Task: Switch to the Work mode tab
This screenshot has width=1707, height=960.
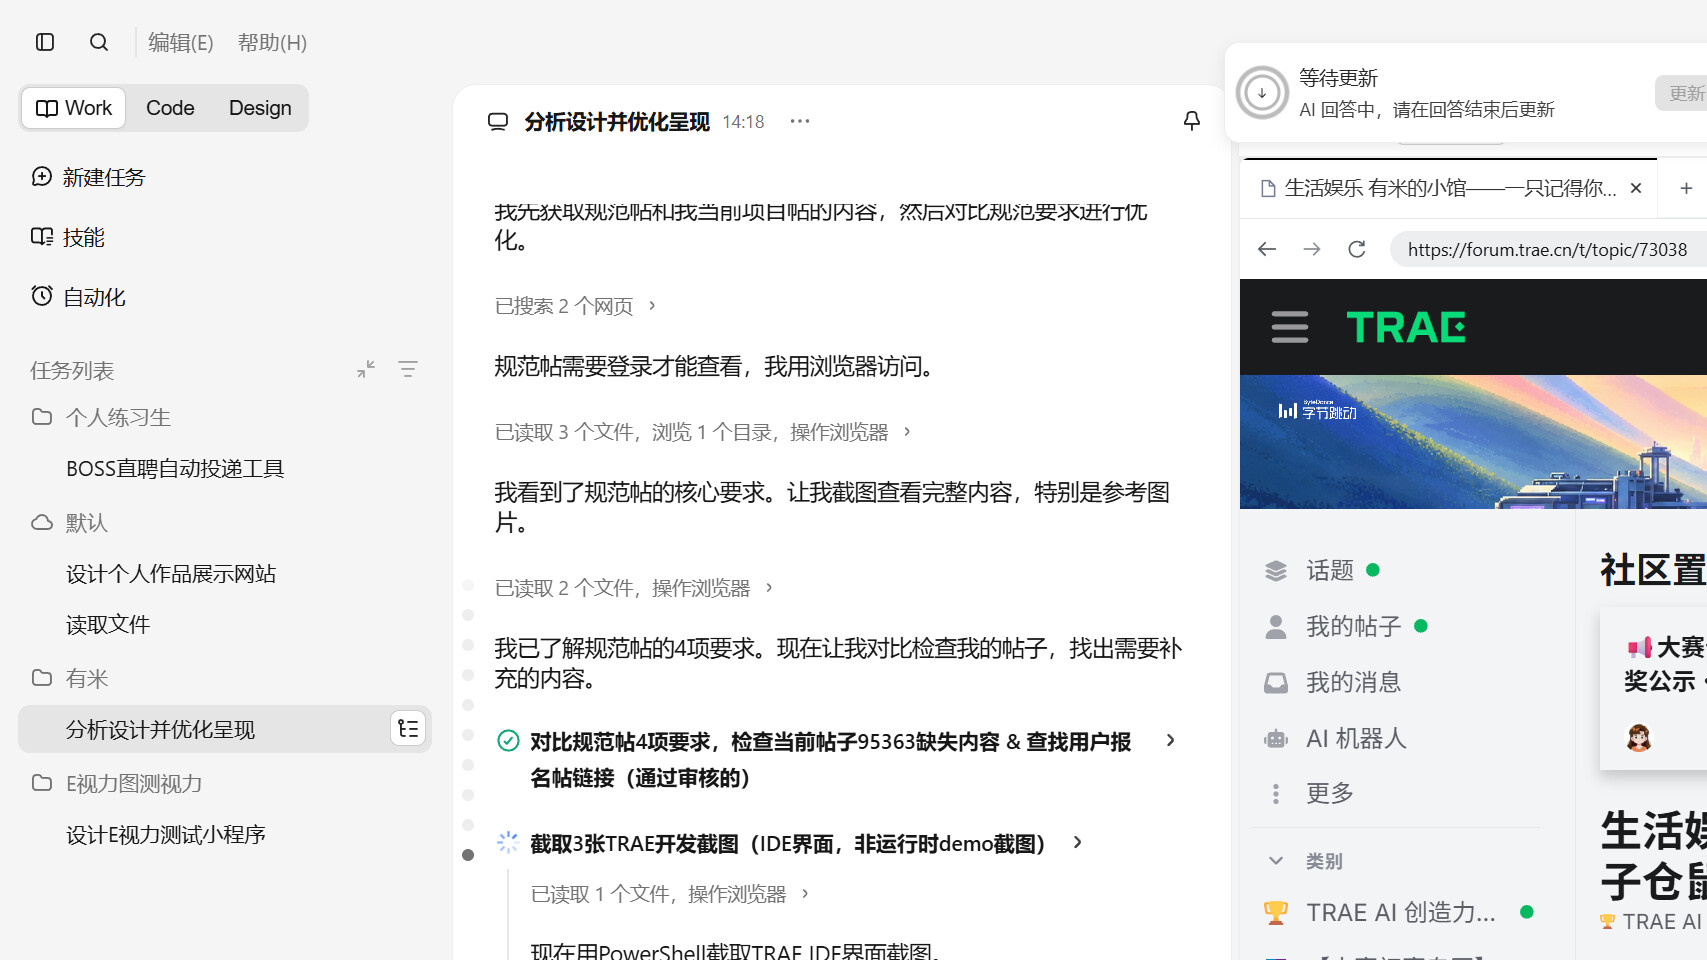Action: [74, 108]
